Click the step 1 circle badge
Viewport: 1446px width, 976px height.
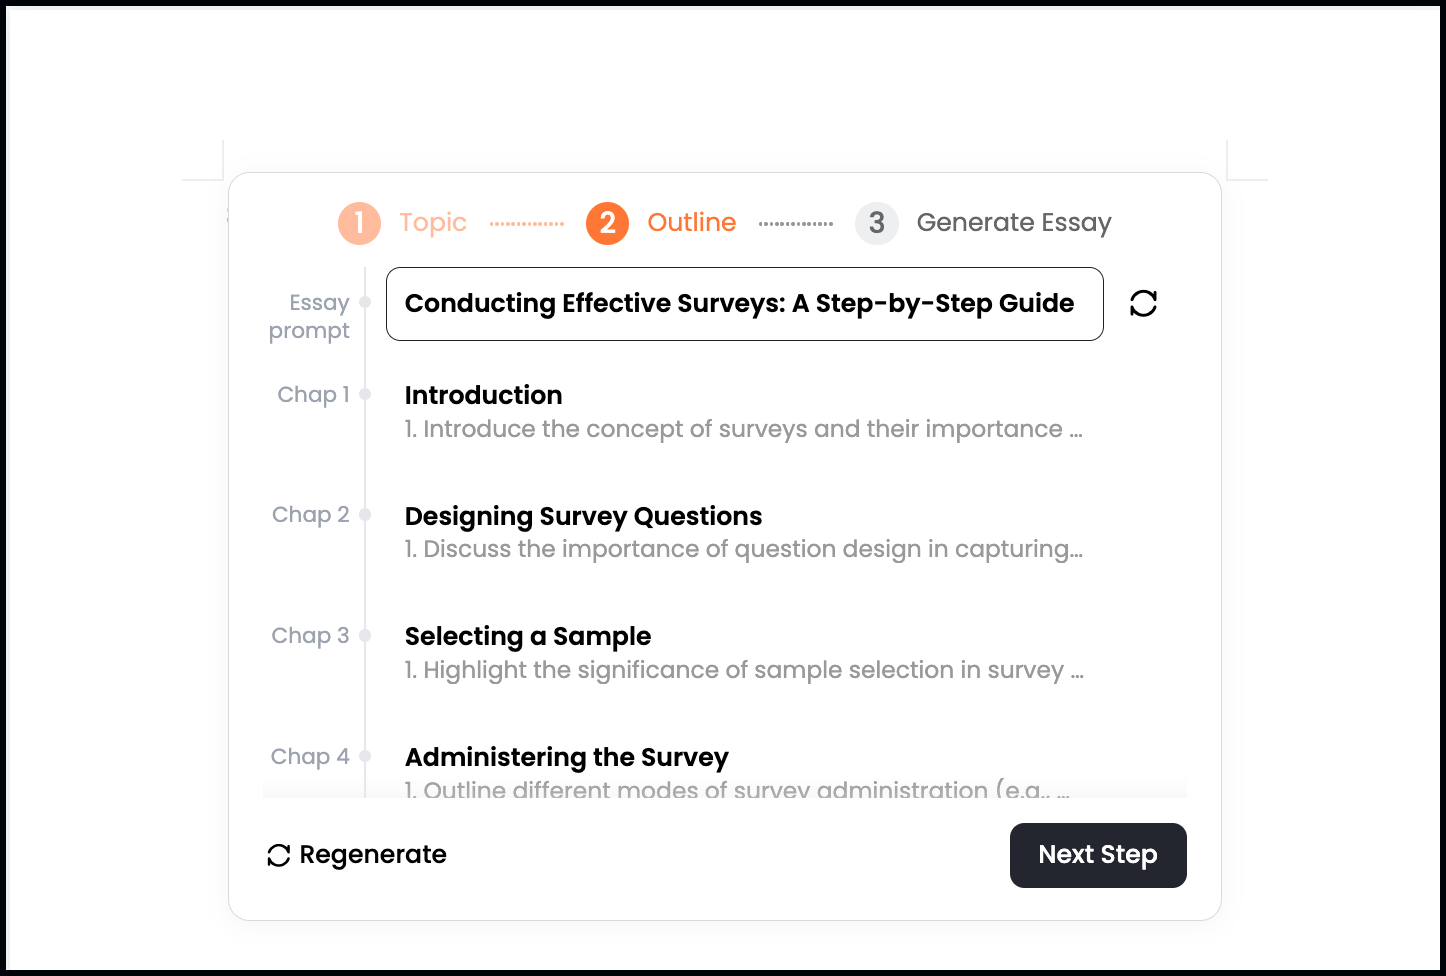tap(359, 223)
